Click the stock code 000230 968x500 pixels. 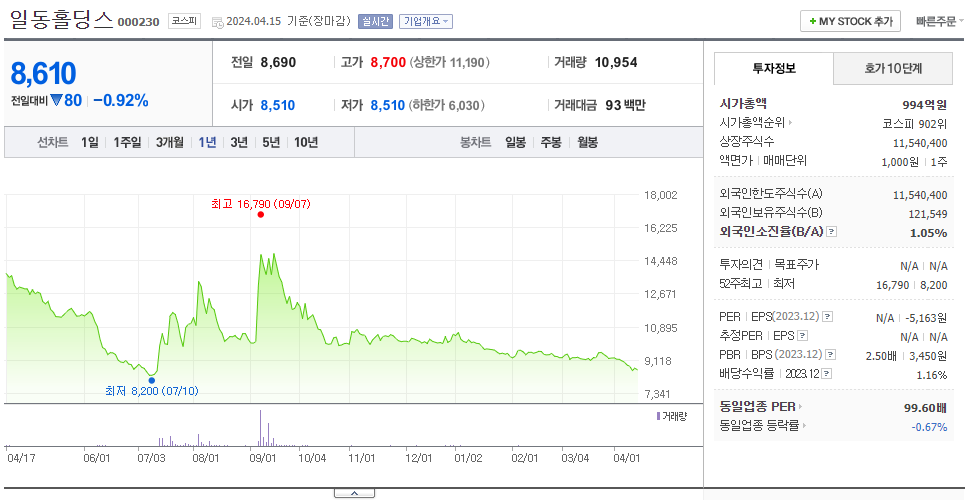pyautogui.click(x=138, y=22)
